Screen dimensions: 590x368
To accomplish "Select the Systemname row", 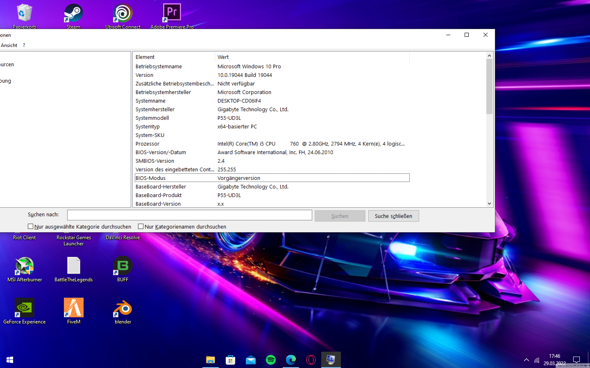I will coord(272,101).
